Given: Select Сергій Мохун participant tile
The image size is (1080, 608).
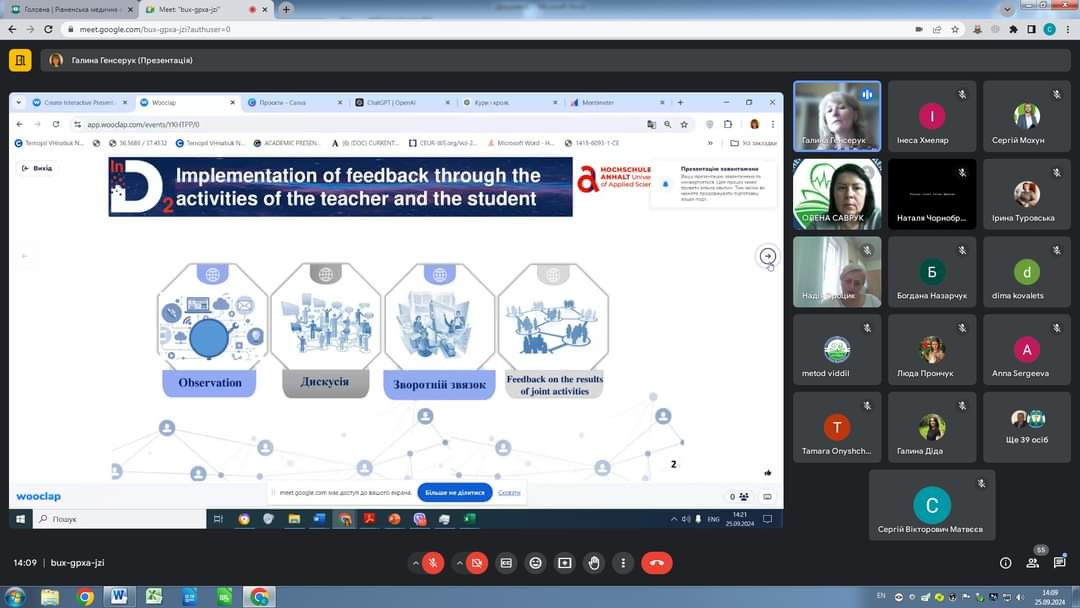Looking at the screenshot, I should click(x=1026, y=116).
